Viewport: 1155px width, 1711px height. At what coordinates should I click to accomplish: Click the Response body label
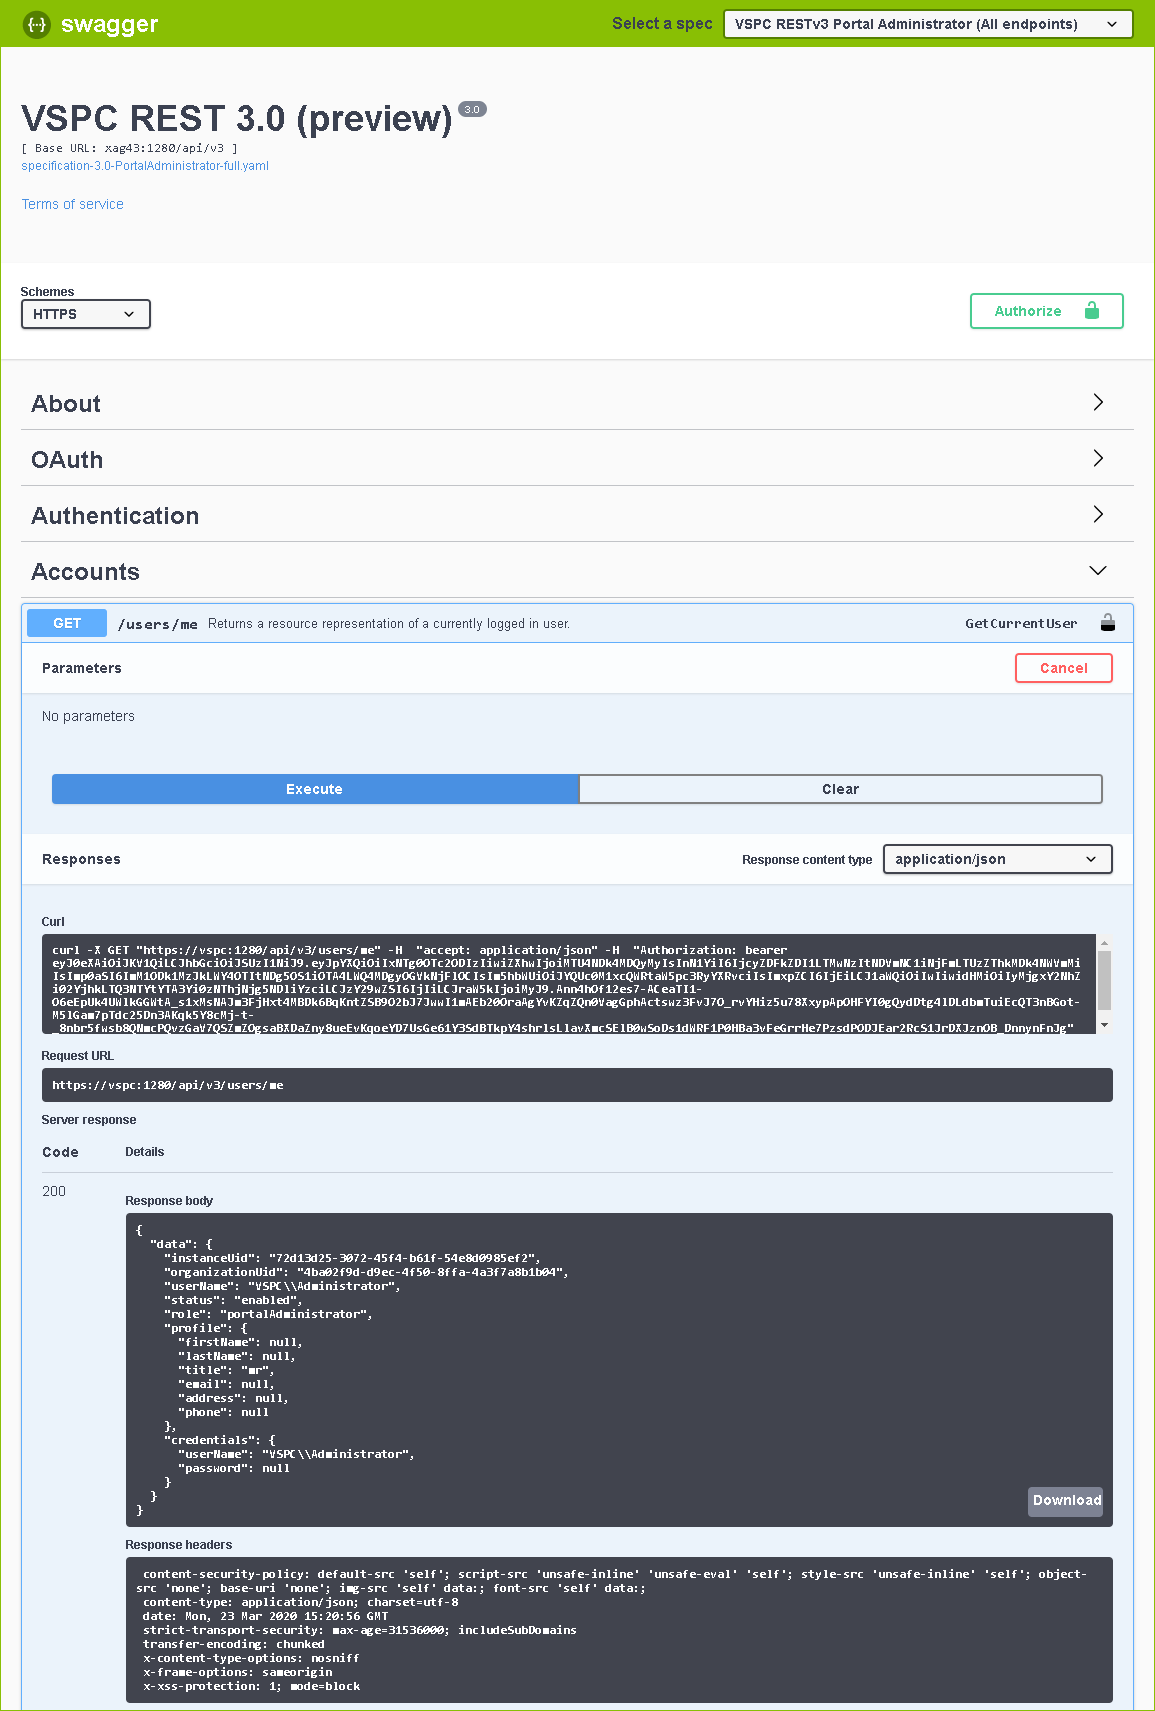pyautogui.click(x=169, y=1201)
